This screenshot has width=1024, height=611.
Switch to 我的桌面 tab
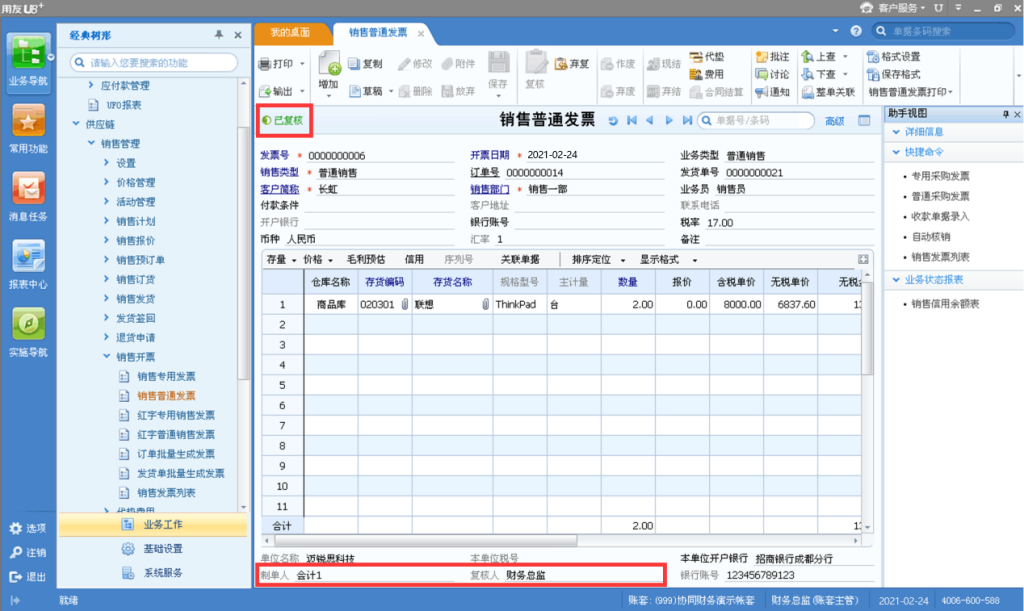[x=292, y=33]
